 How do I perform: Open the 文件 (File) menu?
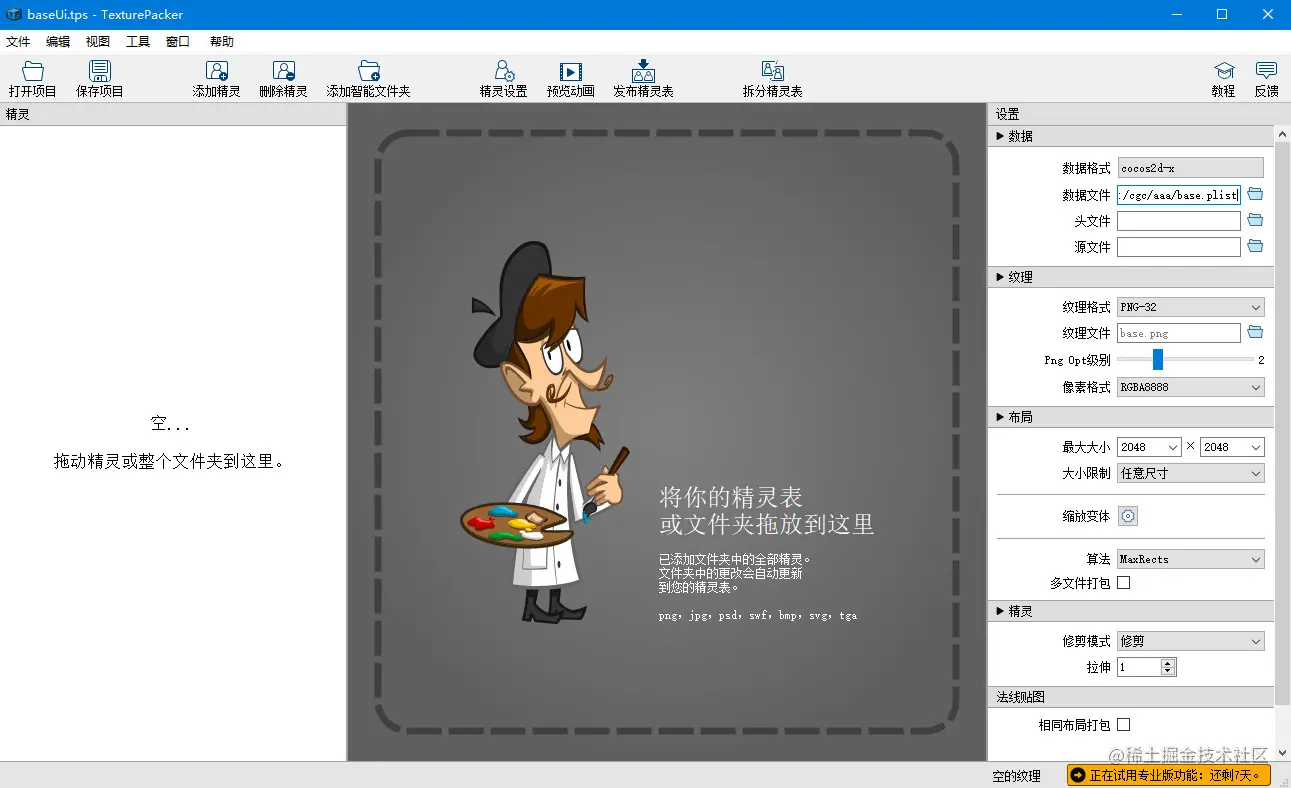pyautogui.click(x=18, y=42)
